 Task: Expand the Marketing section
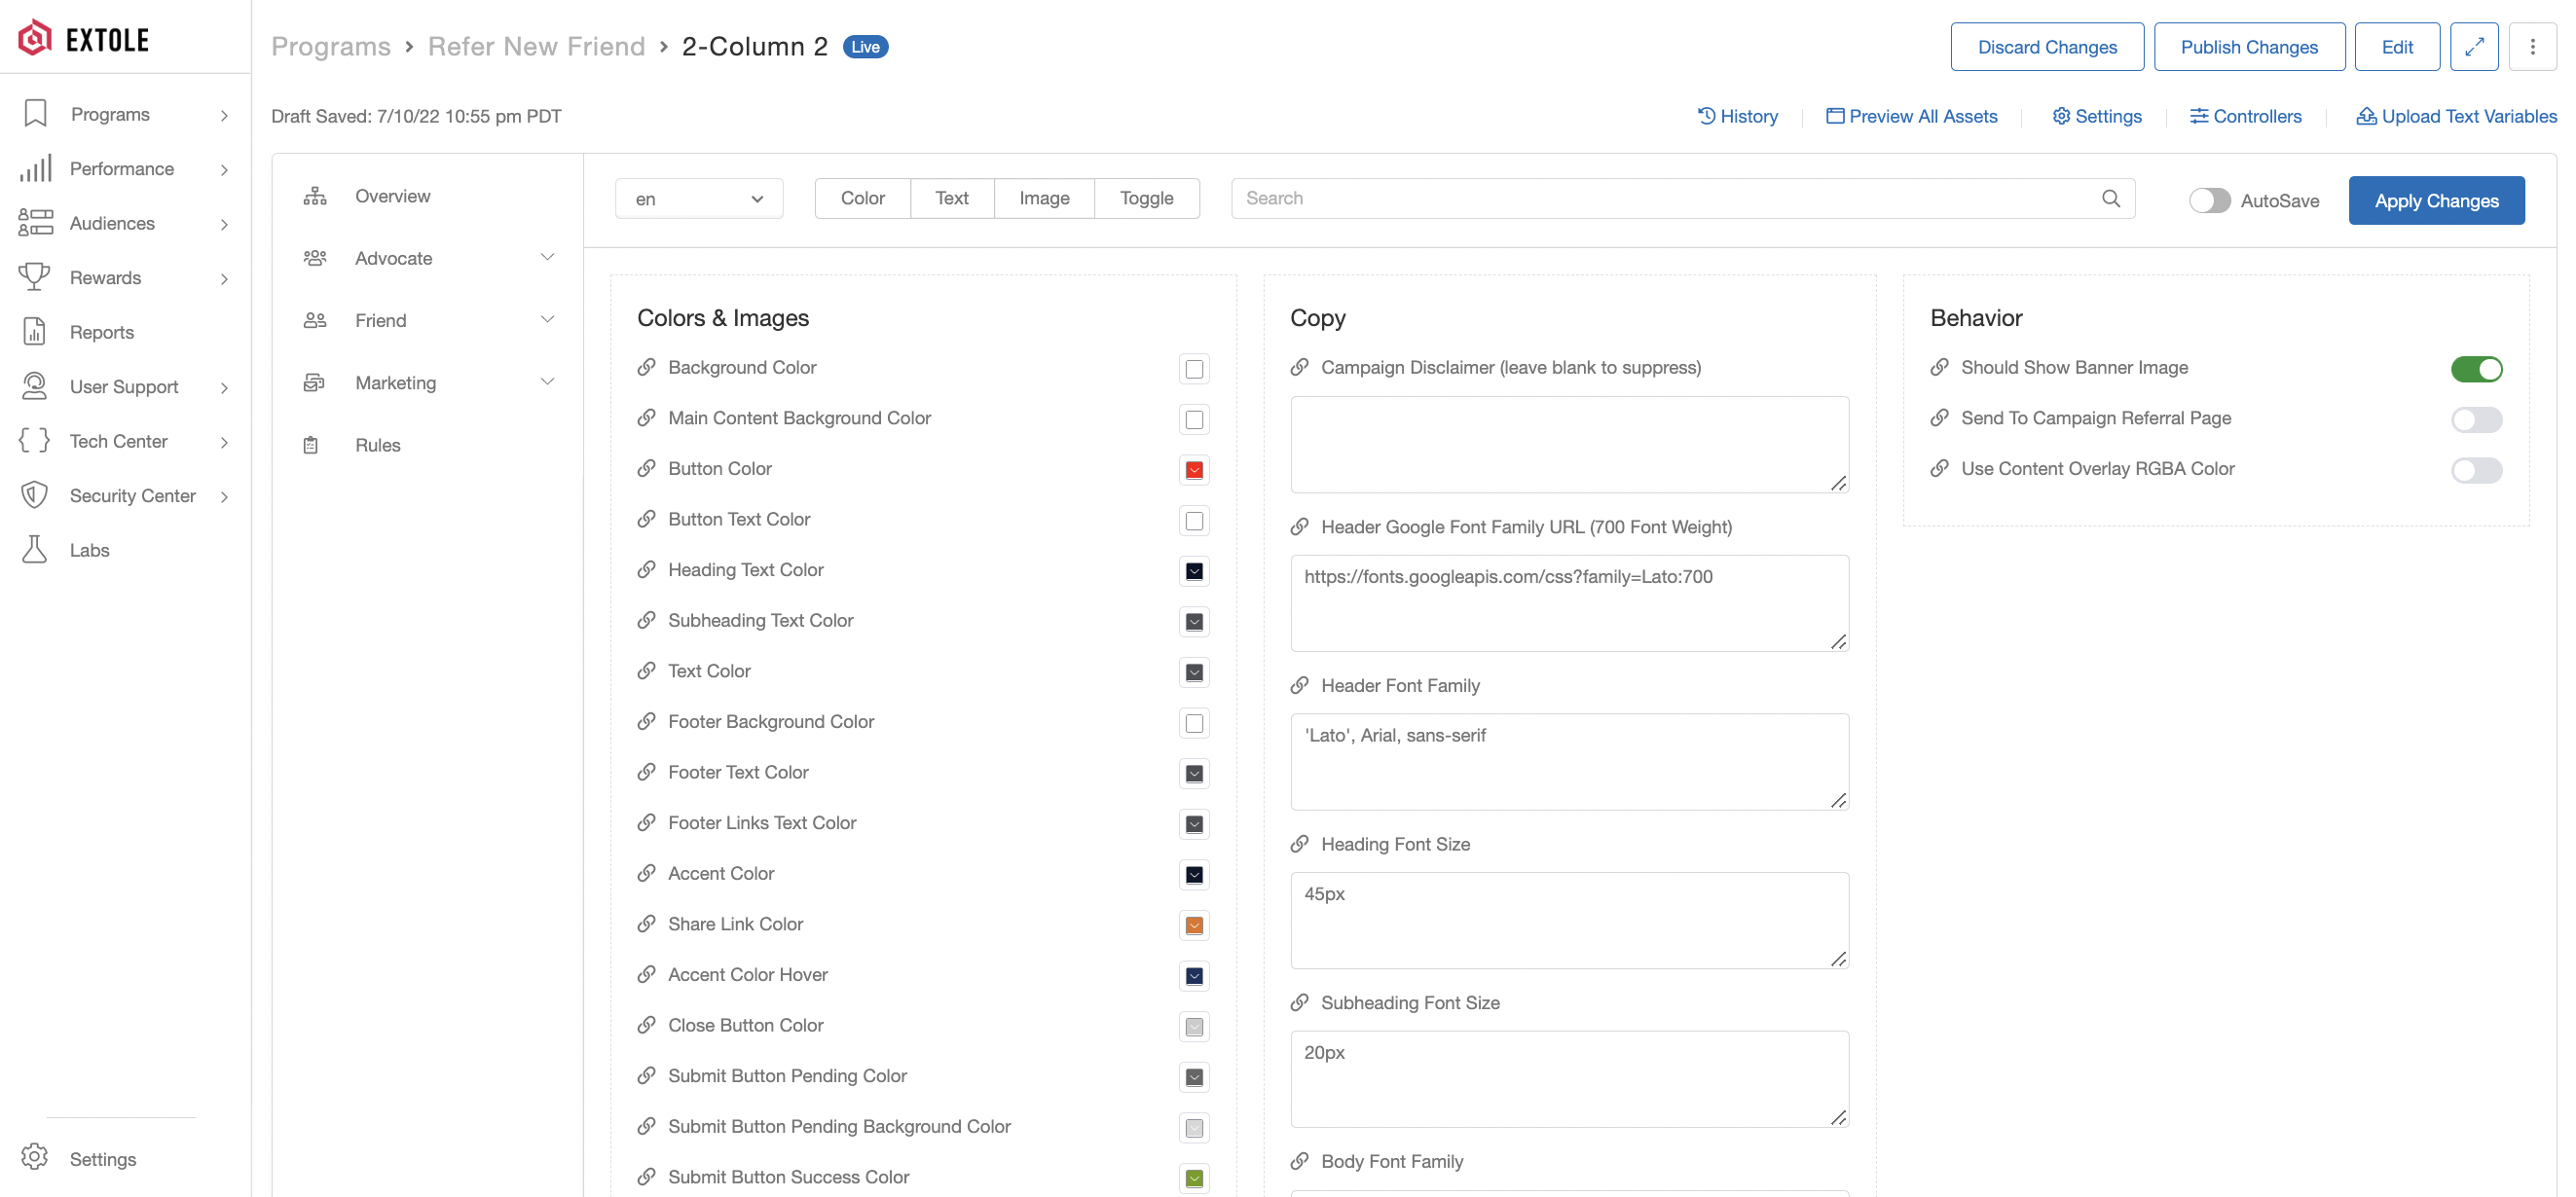[547, 381]
